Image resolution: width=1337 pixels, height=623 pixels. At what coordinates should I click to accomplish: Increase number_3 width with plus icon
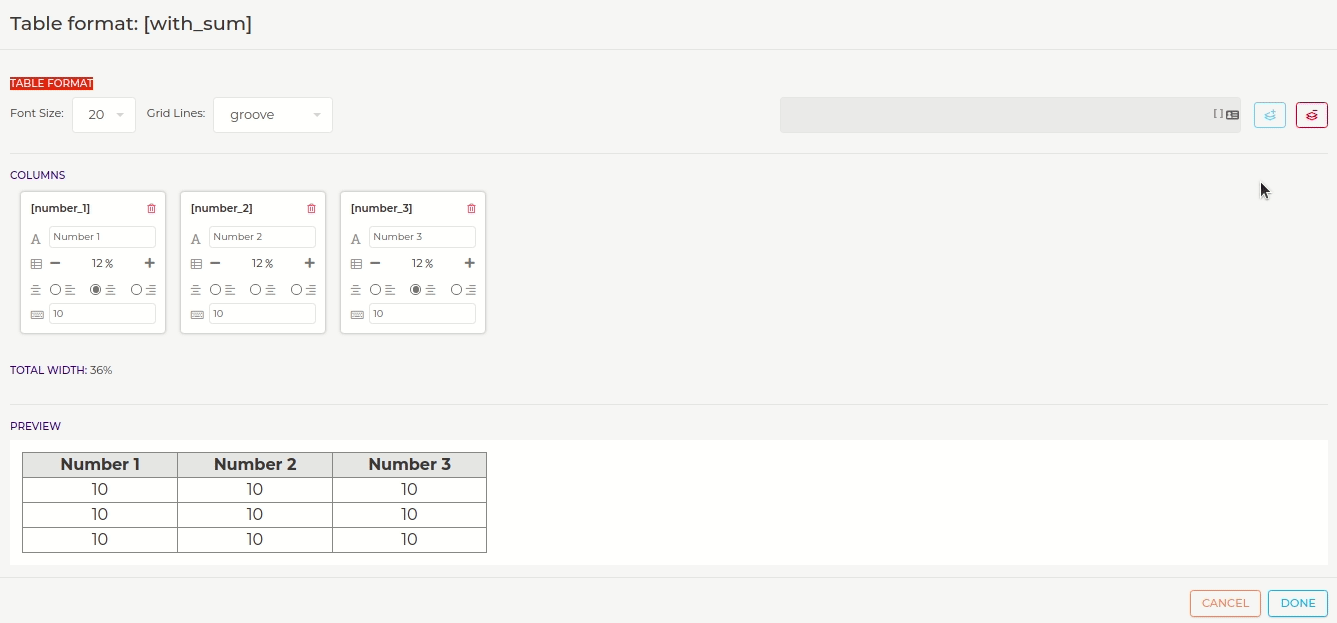[469, 263]
